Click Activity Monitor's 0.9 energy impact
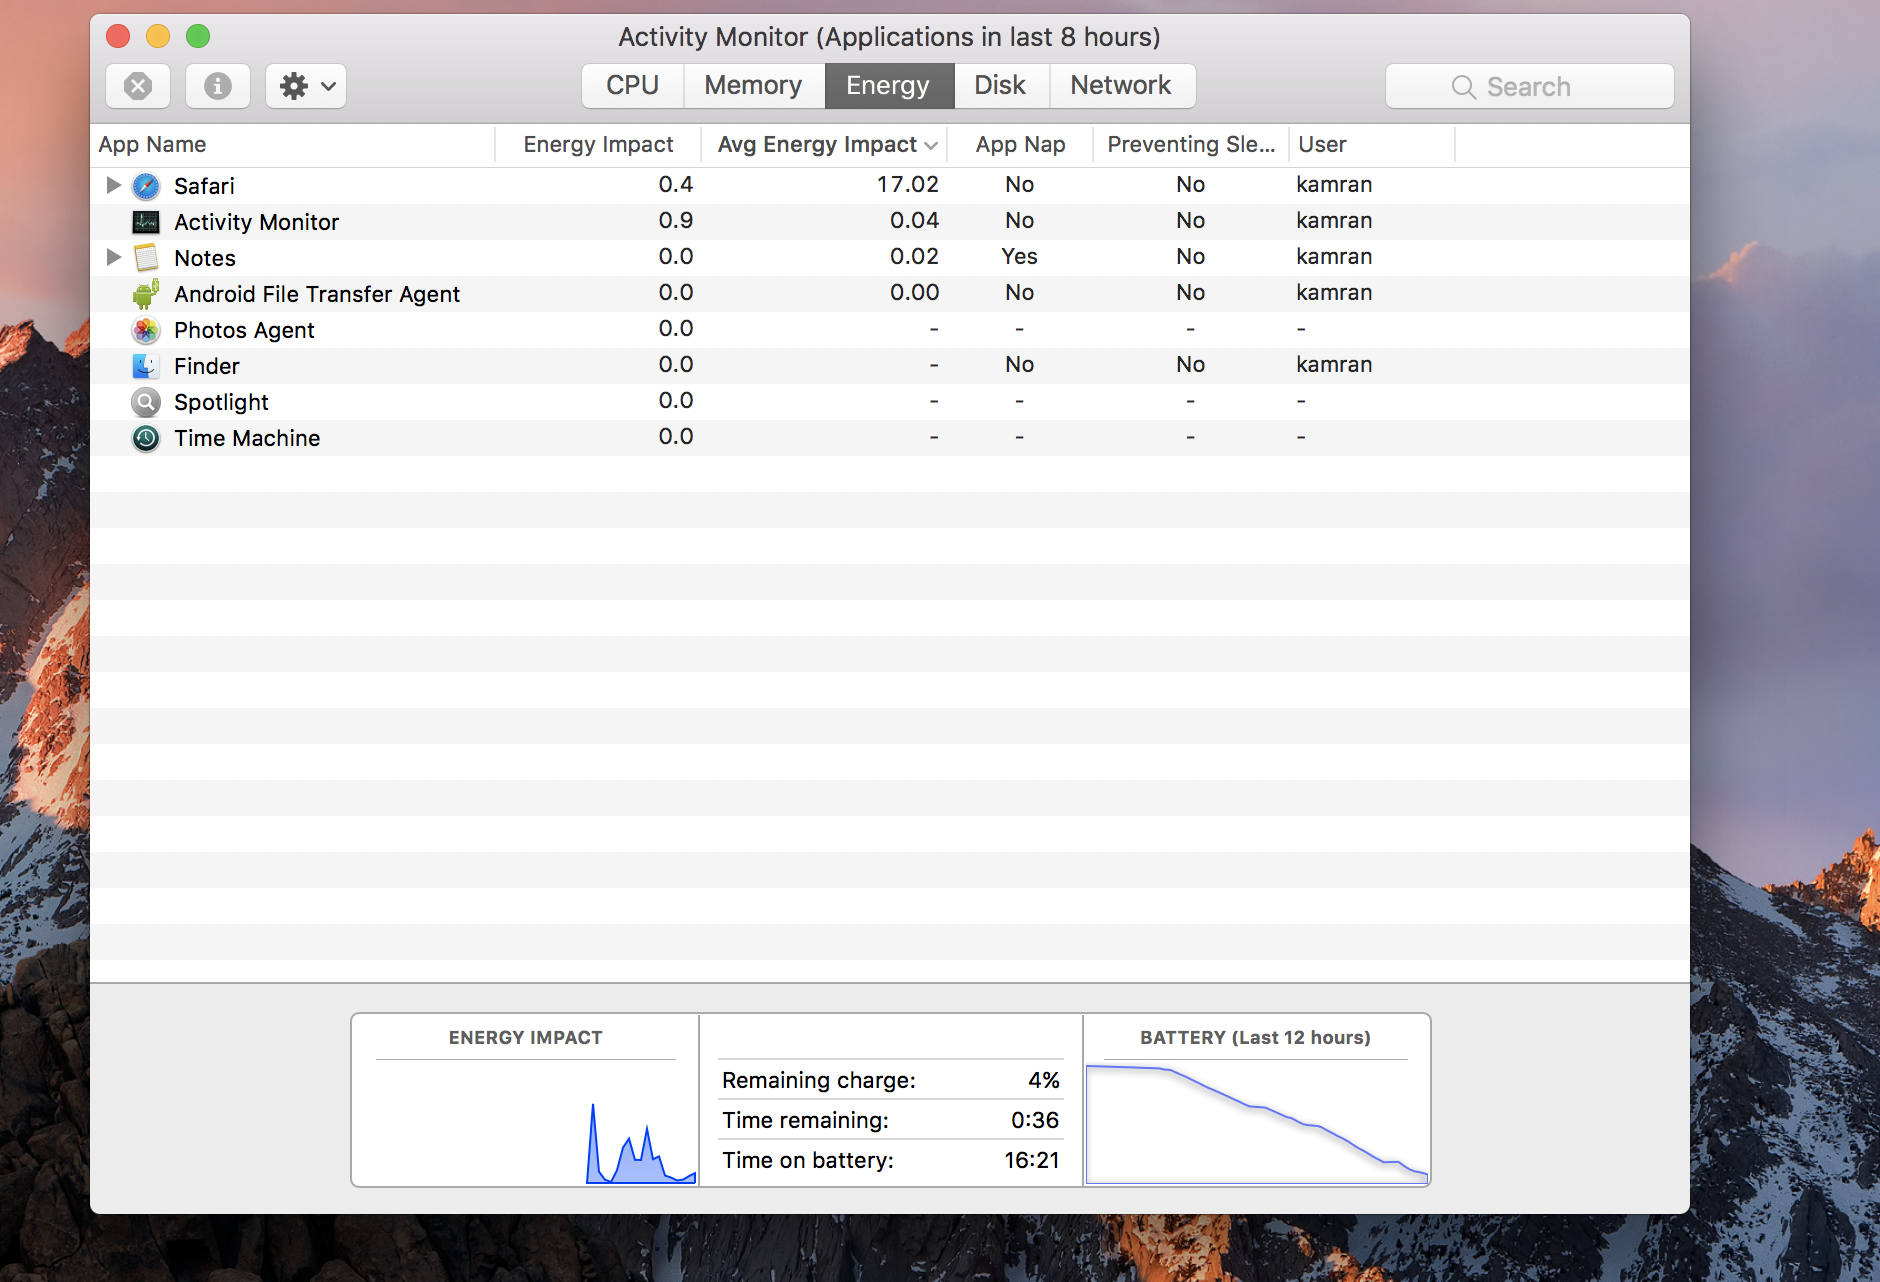 676,220
